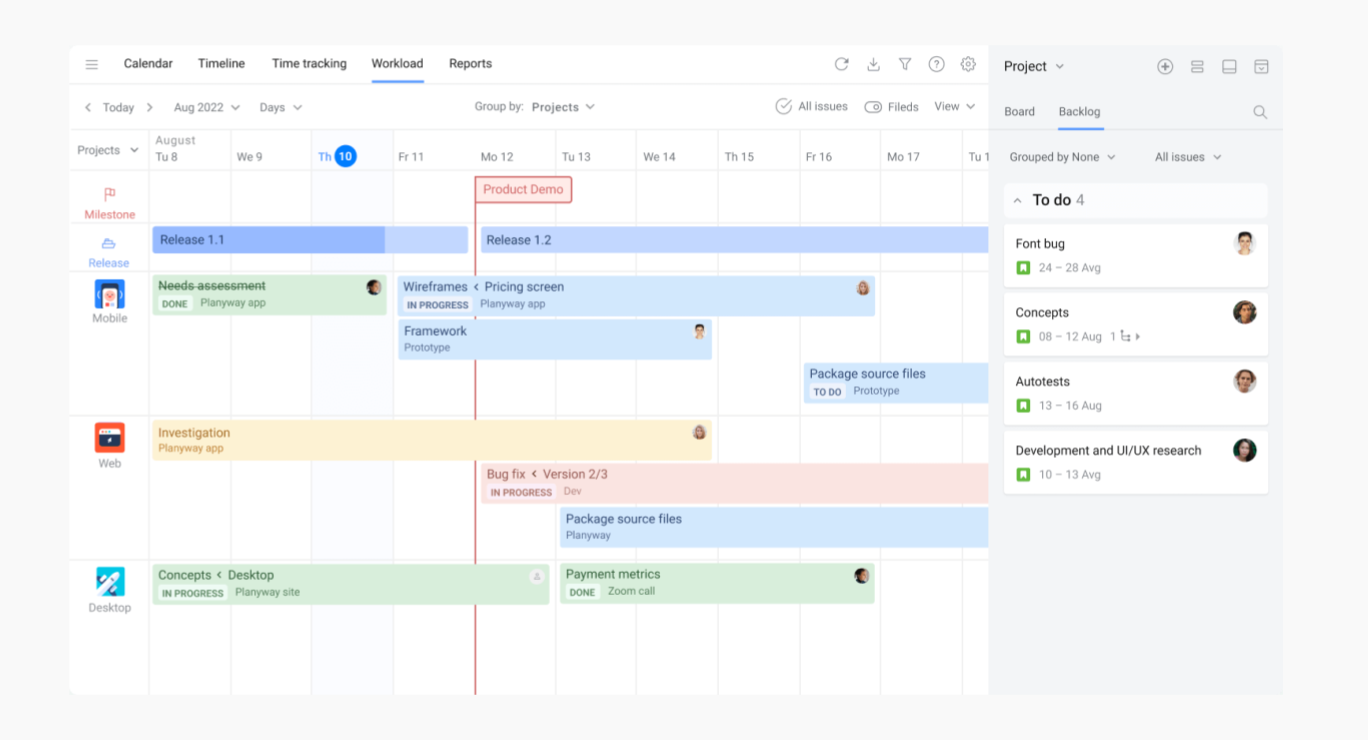1368x740 pixels.
Task: Click the refresh icon in top toolbar
Action: 841,64
